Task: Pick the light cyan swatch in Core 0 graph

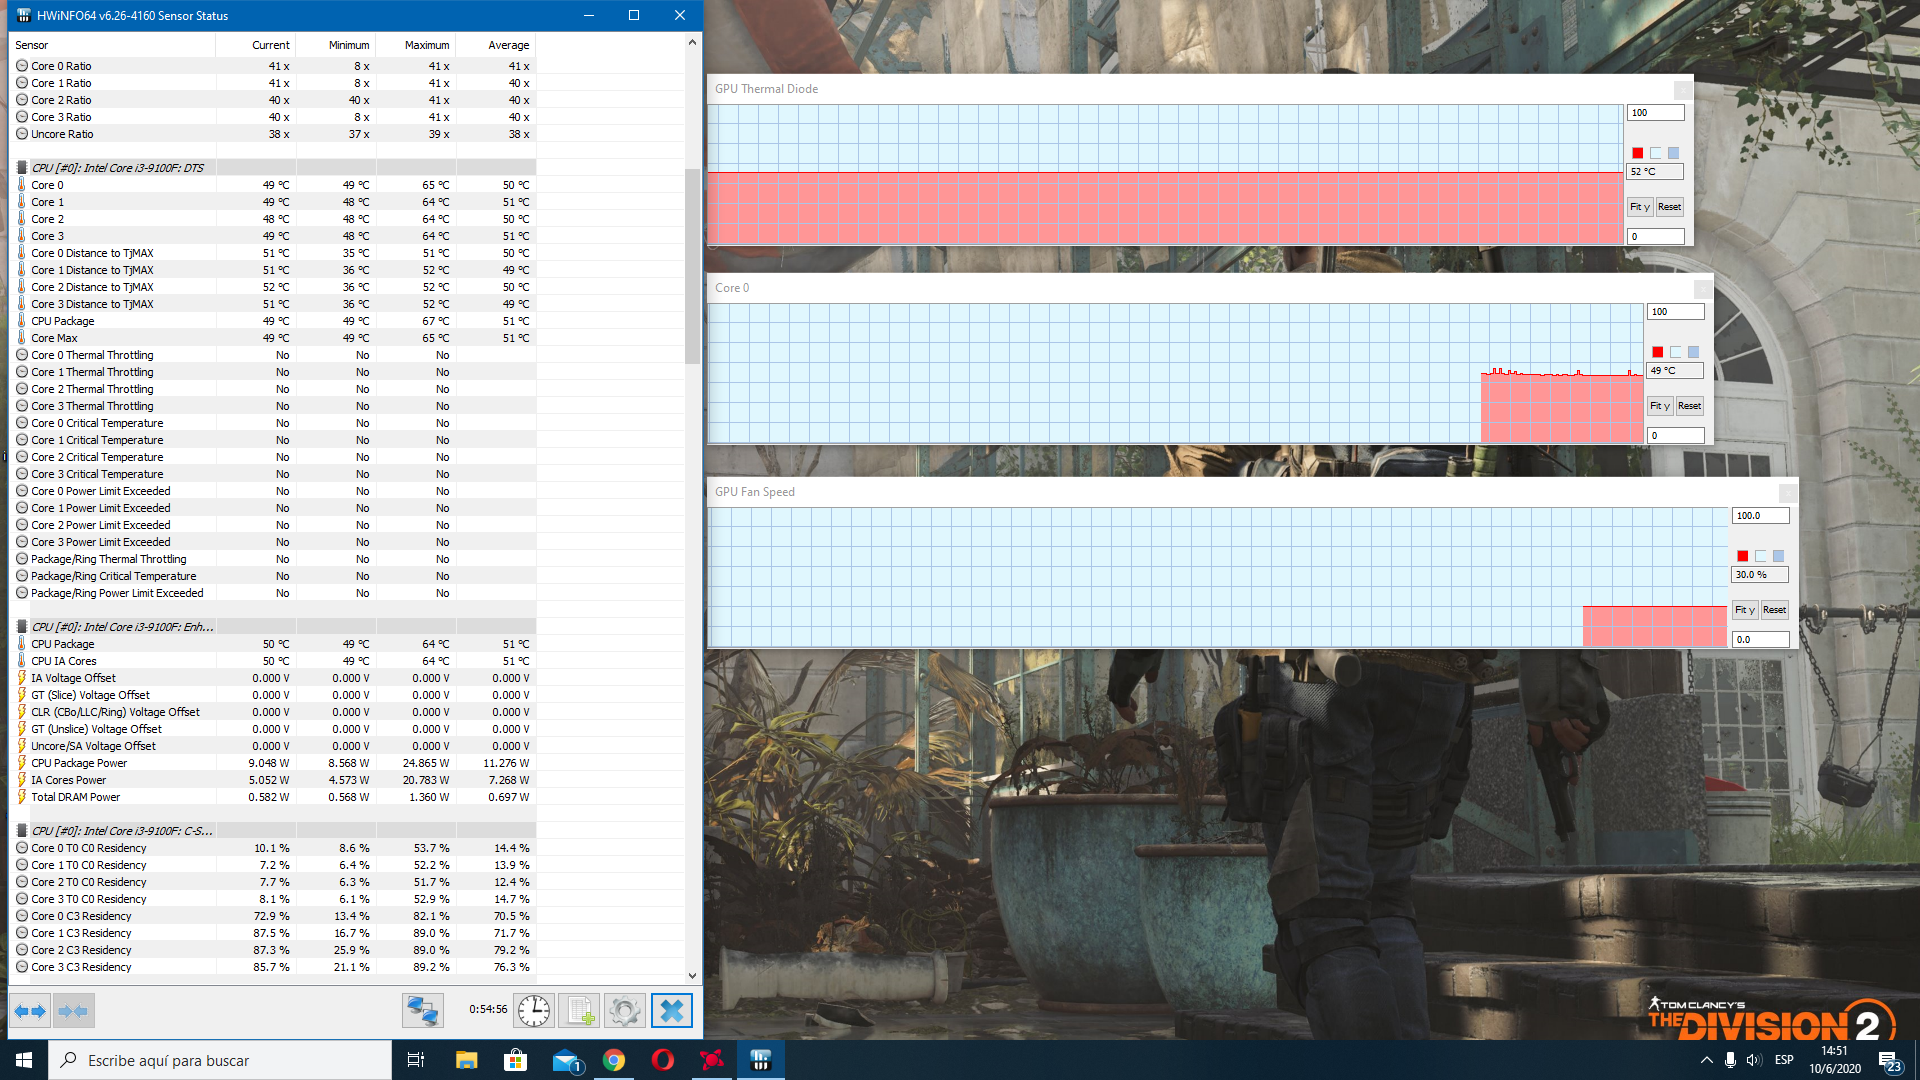Action: tap(1676, 352)
